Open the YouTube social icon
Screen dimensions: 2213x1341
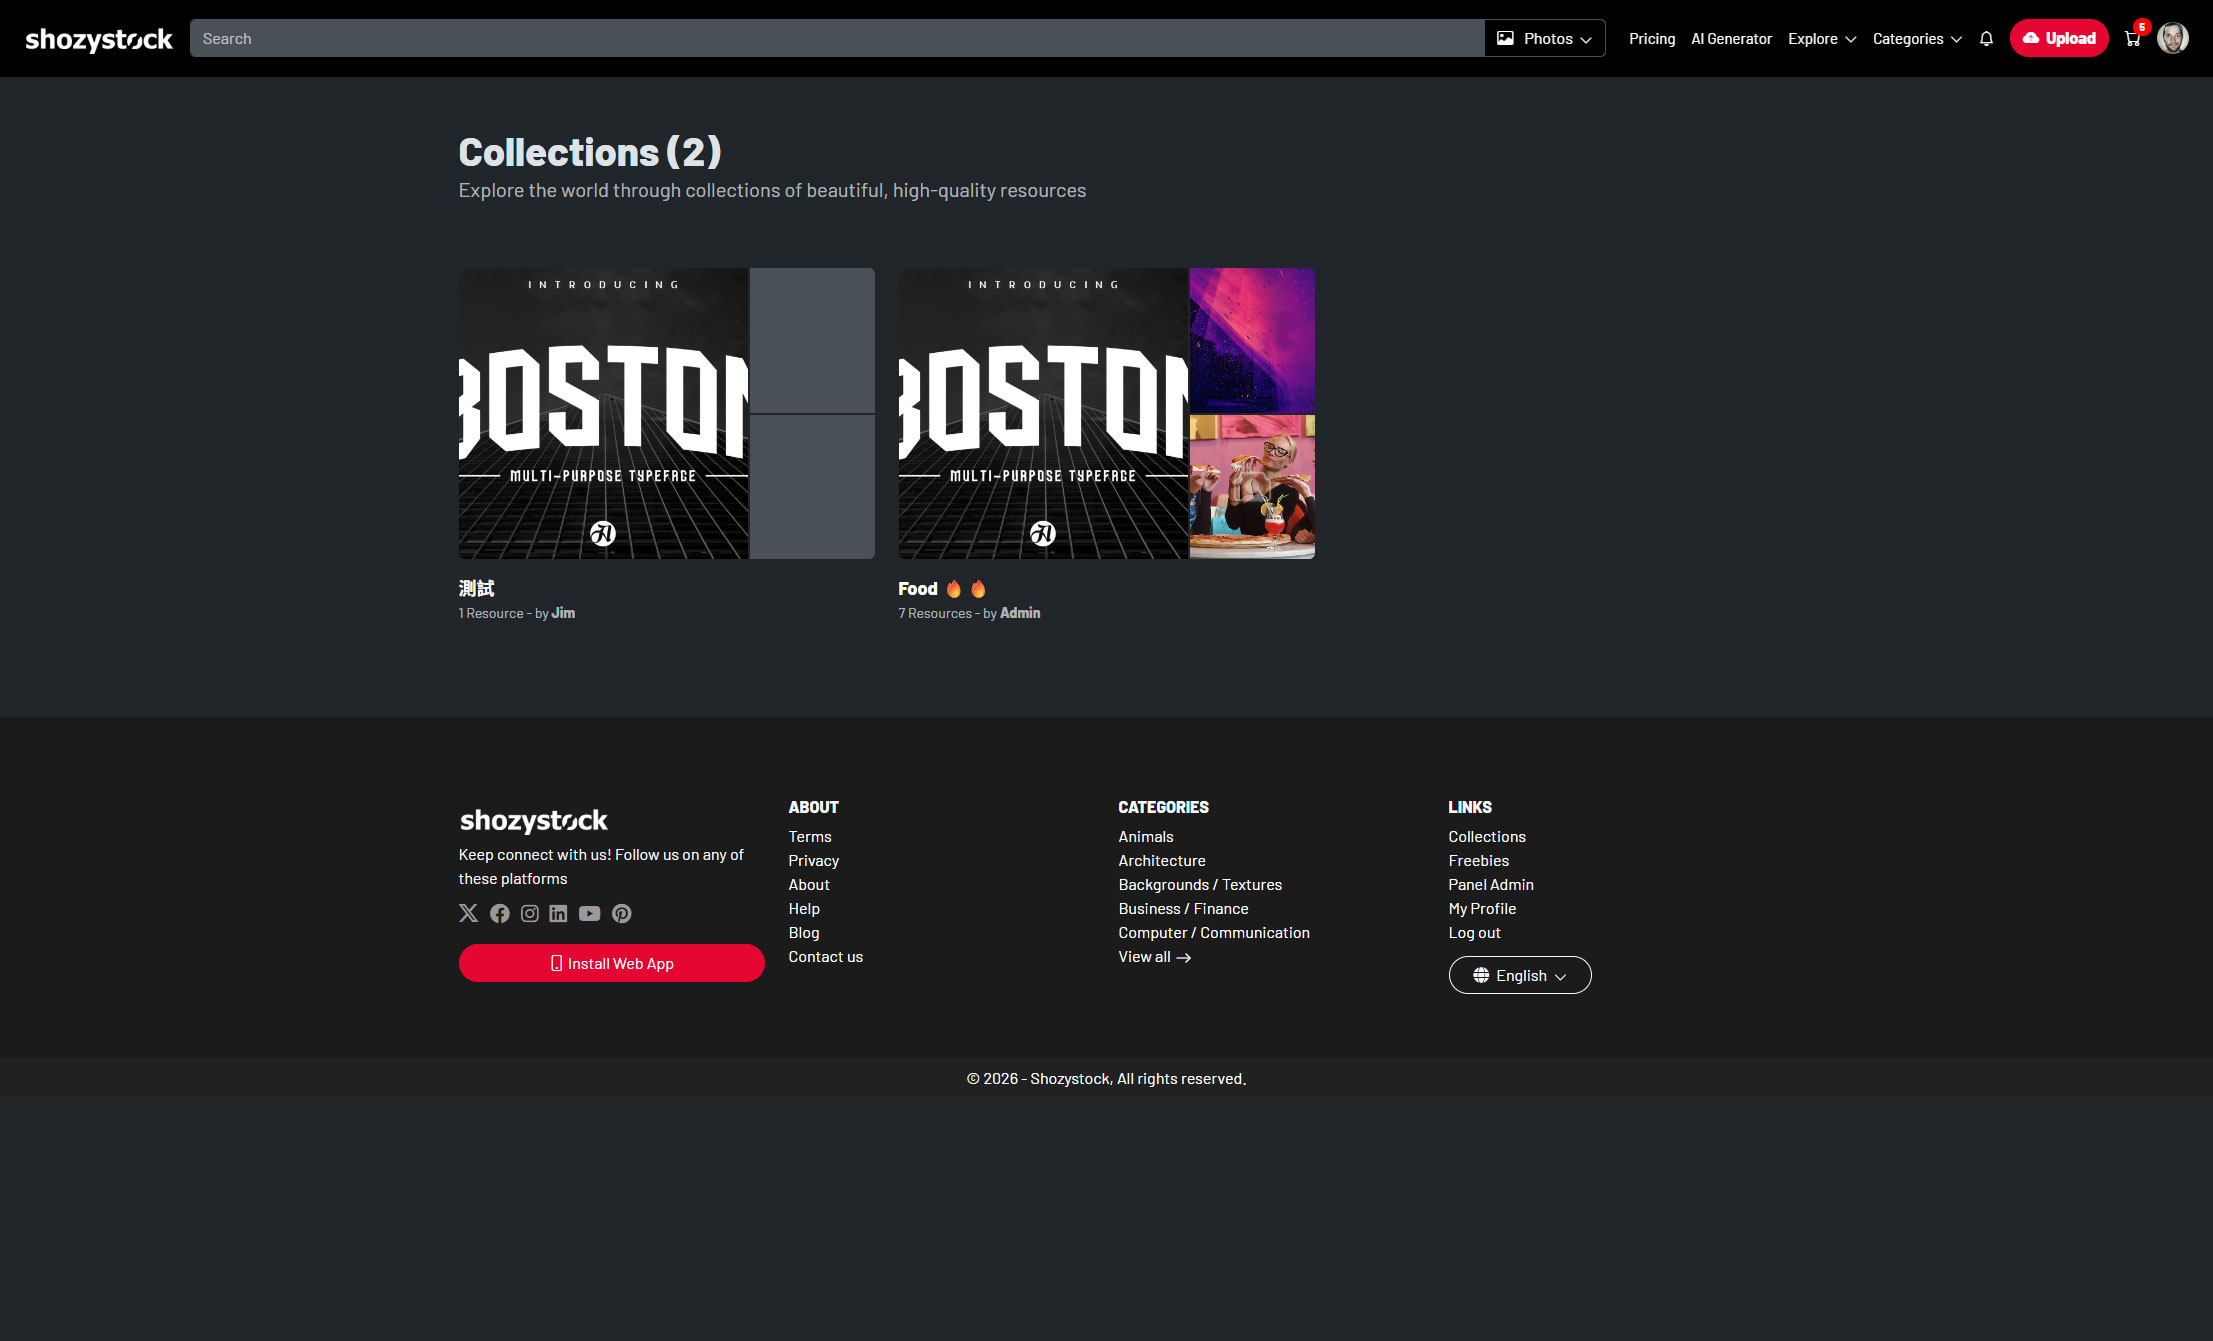pos(589,913)
